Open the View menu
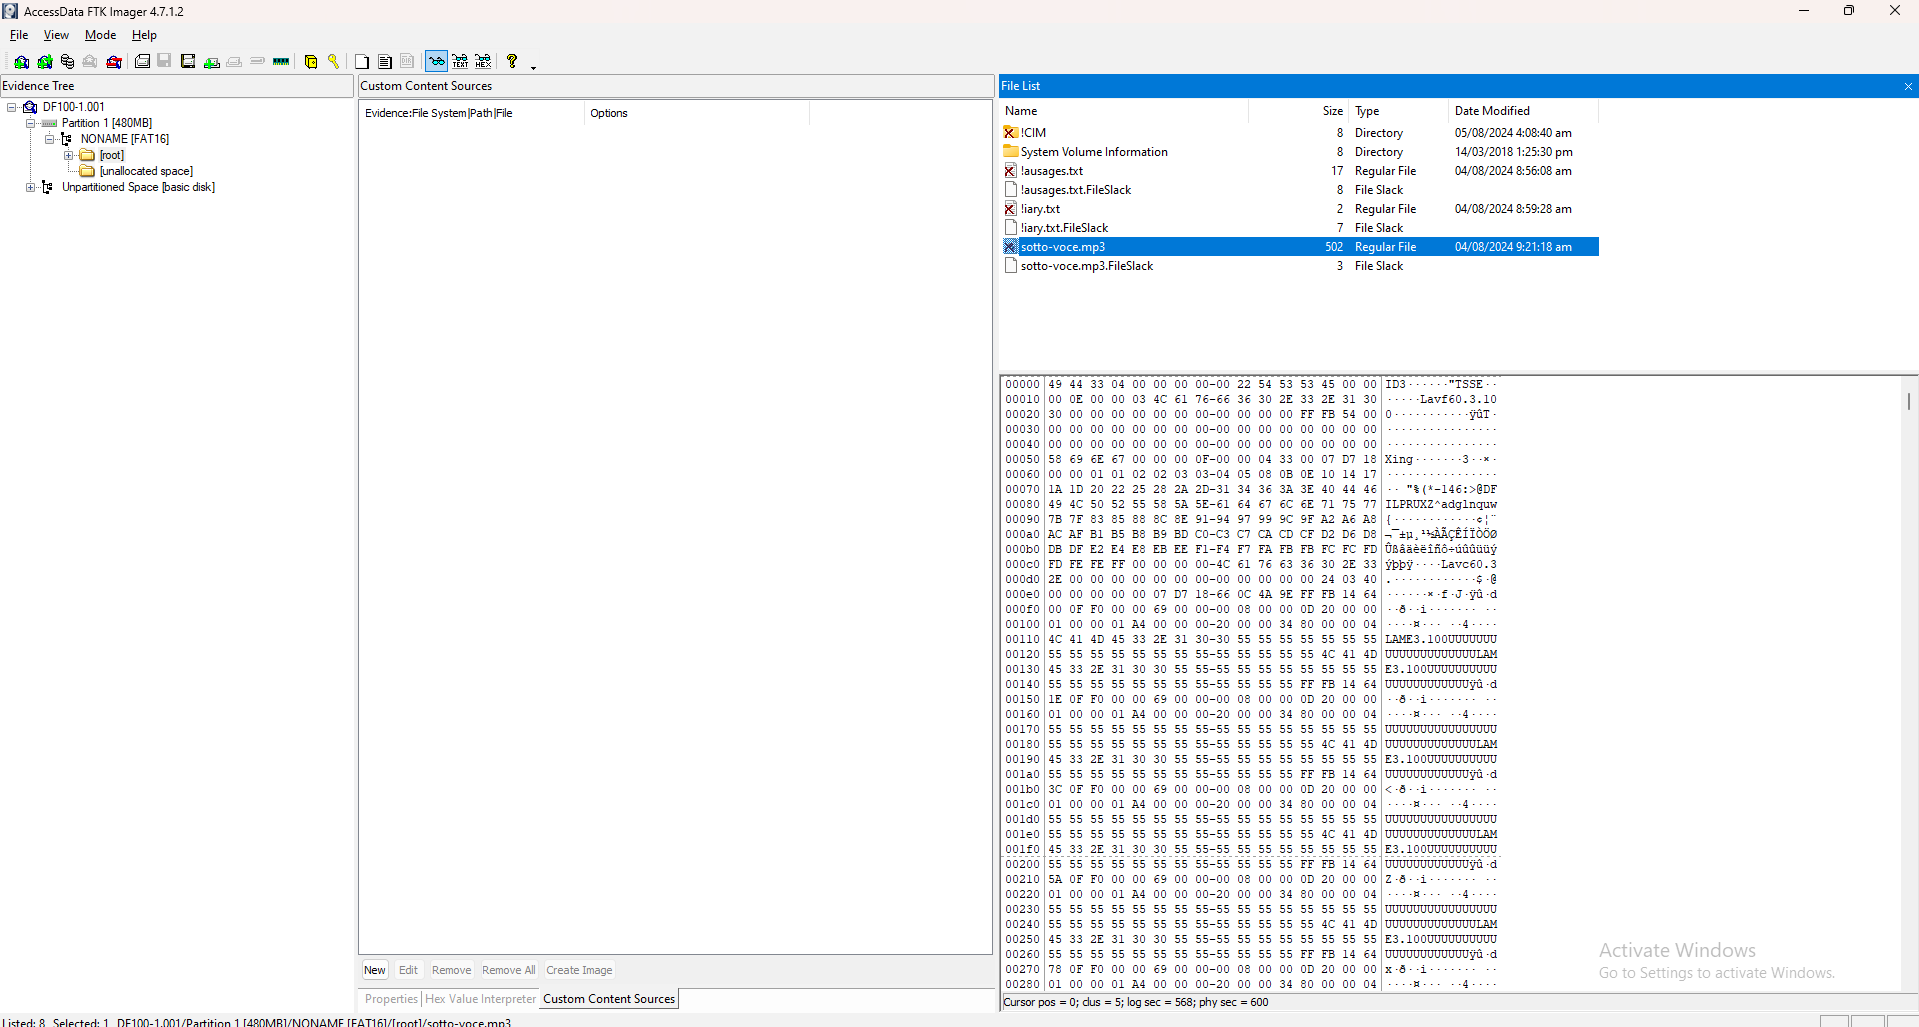 tap(56, 35)
